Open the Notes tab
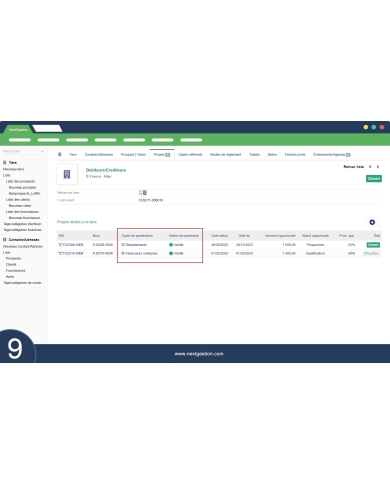Viewport: 390px width, 484px height. pyautogui.click(x=272, y=154)
